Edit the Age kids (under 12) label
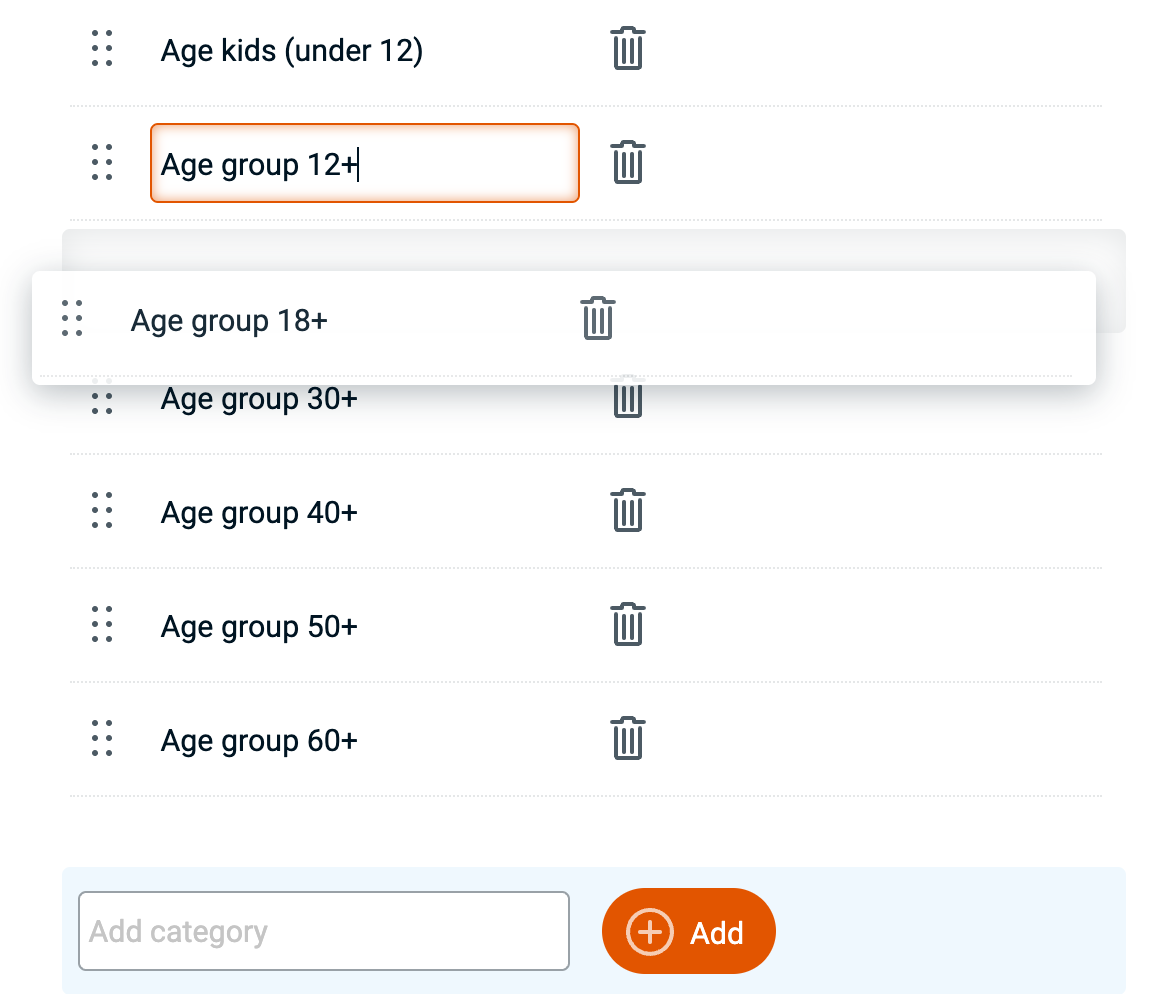The width and height of the screenshot is (1172, 994). [x=291, y=50]
